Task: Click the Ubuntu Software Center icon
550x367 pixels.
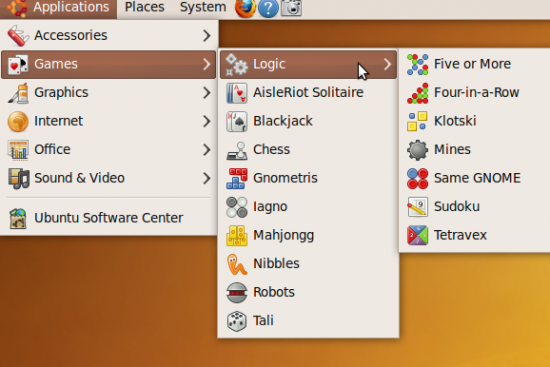Action: pyautogui.click(x=18, y=218)
